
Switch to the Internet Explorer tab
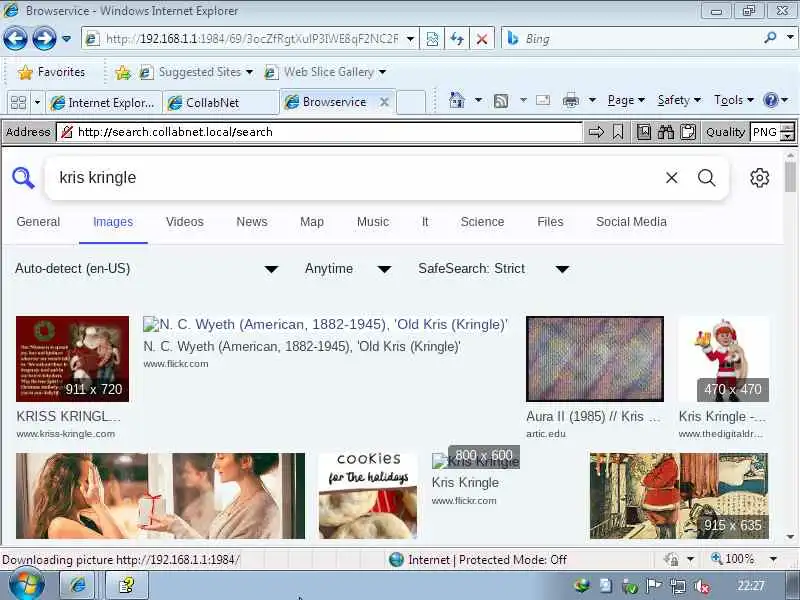[x=104, y=103]
